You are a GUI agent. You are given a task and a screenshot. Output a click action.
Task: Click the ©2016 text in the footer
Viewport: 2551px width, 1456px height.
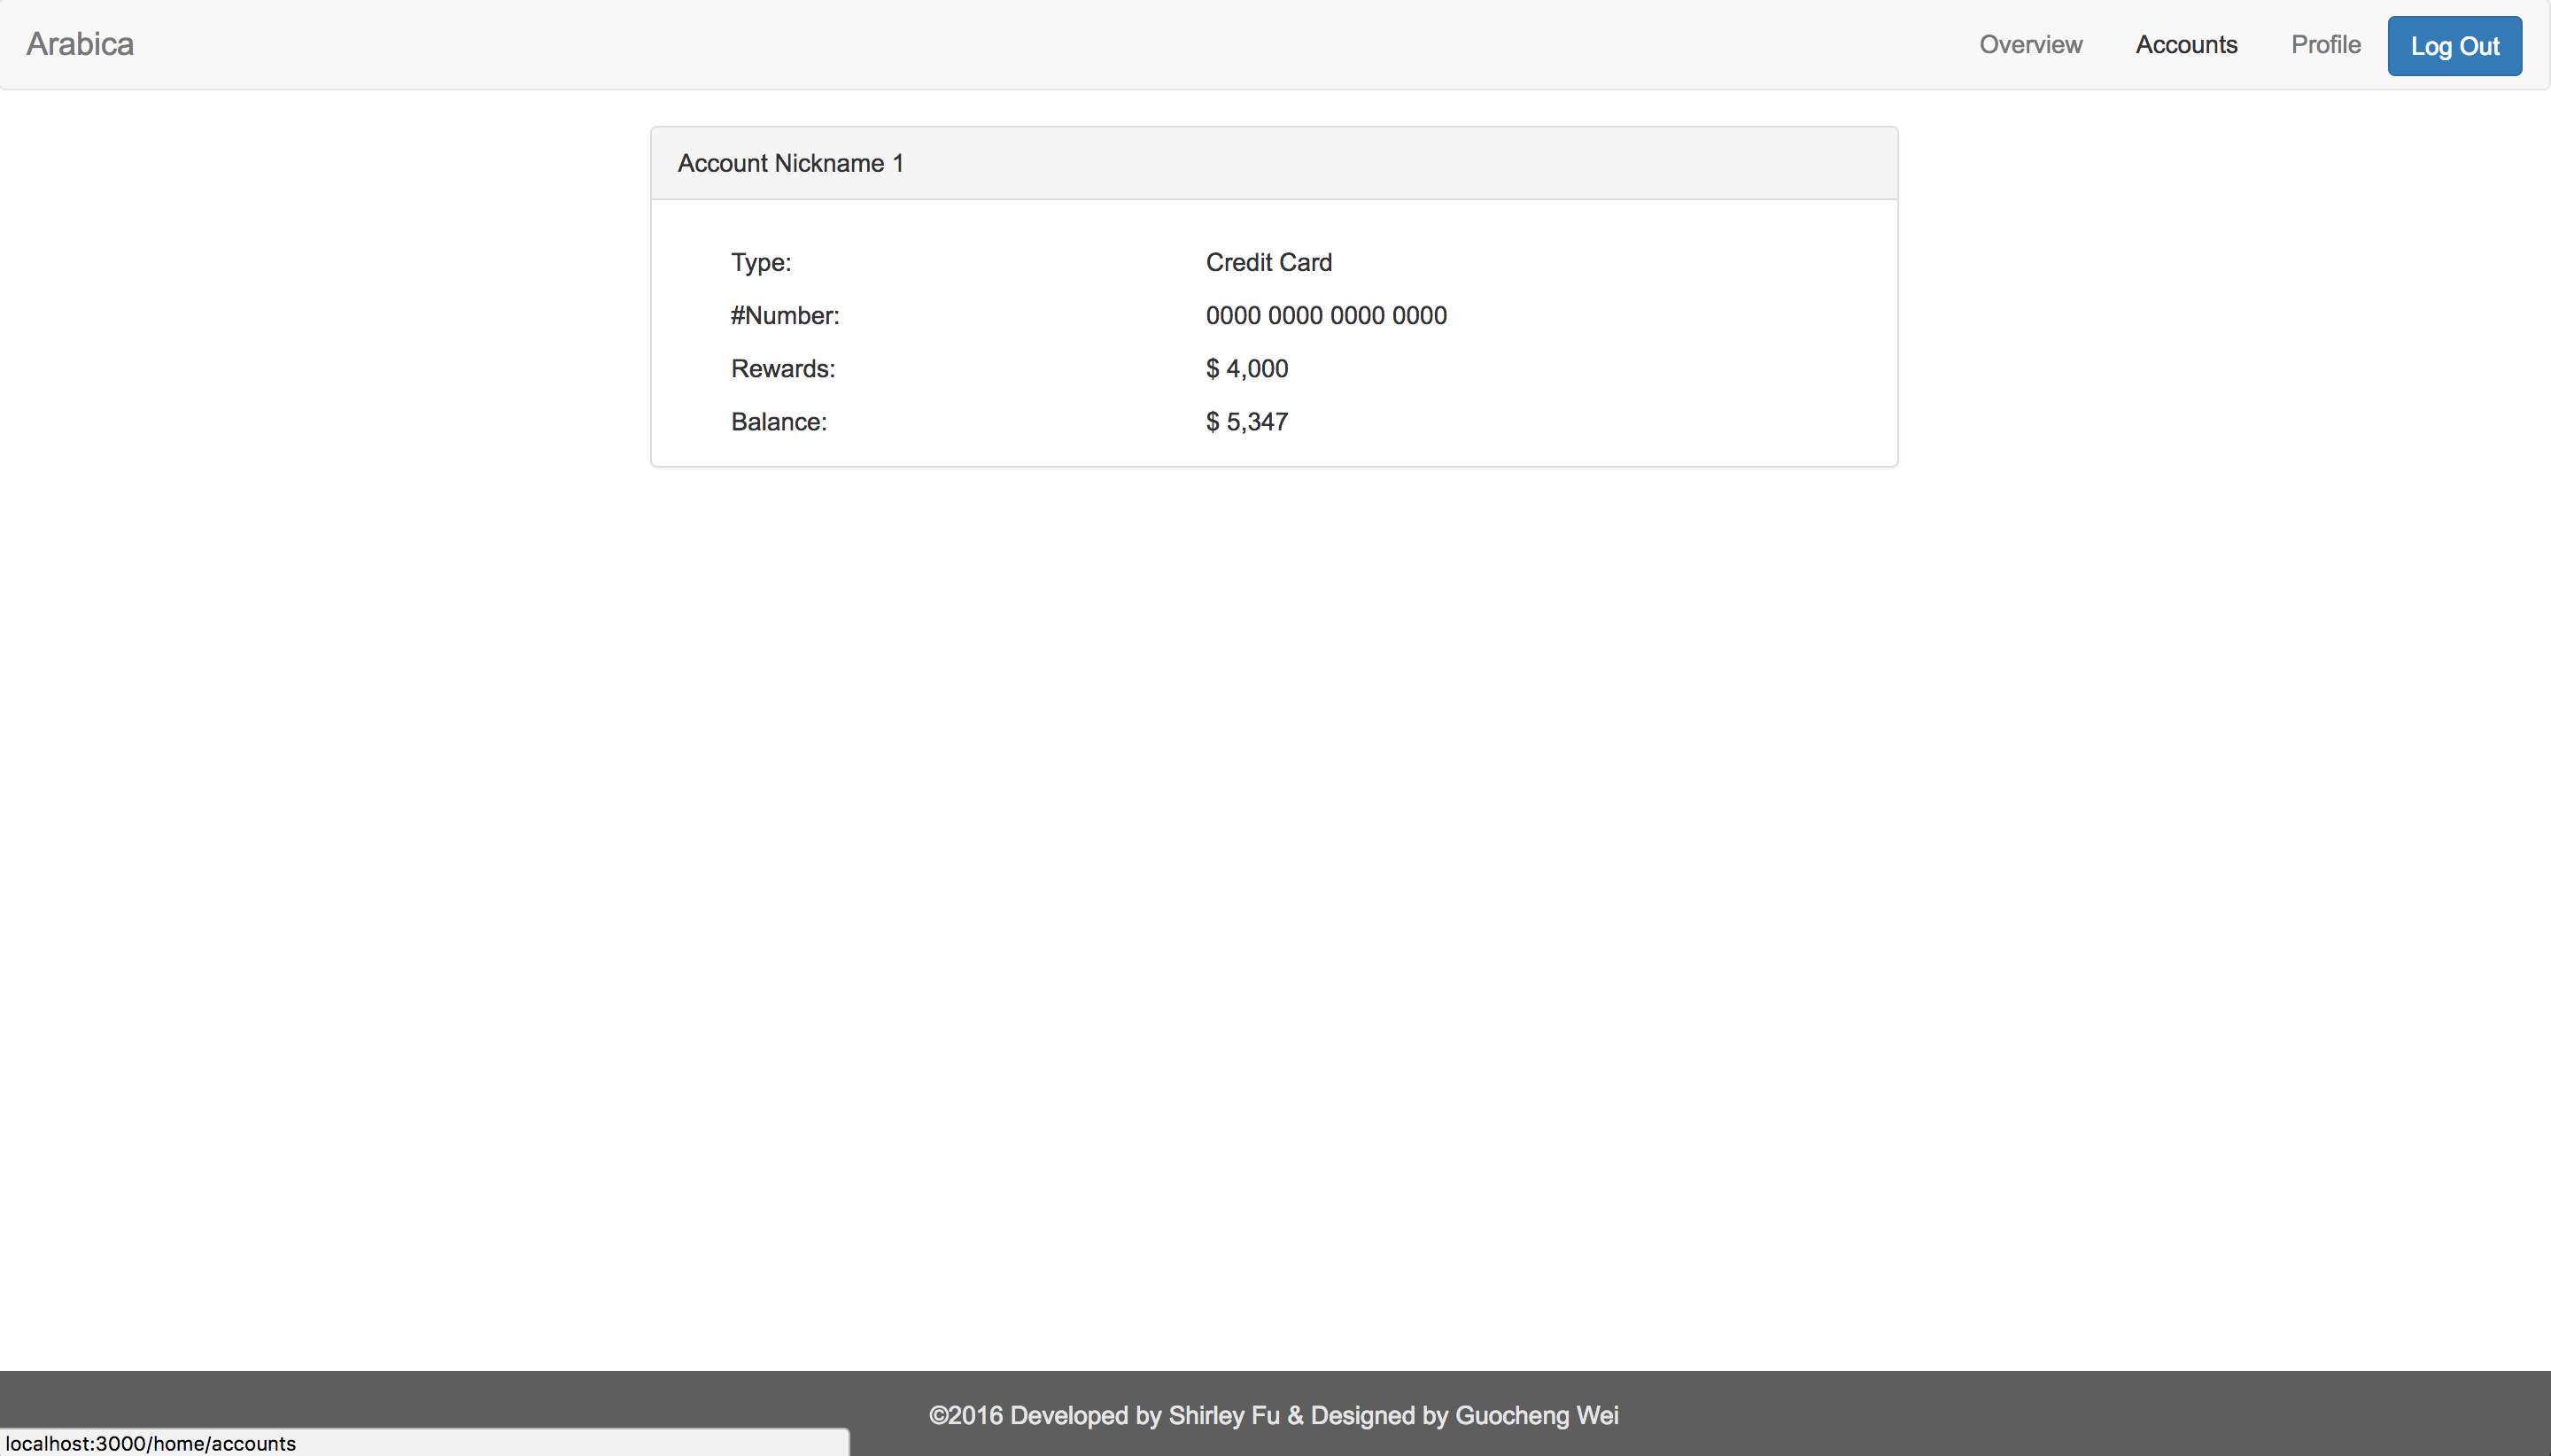[965, 1415]
